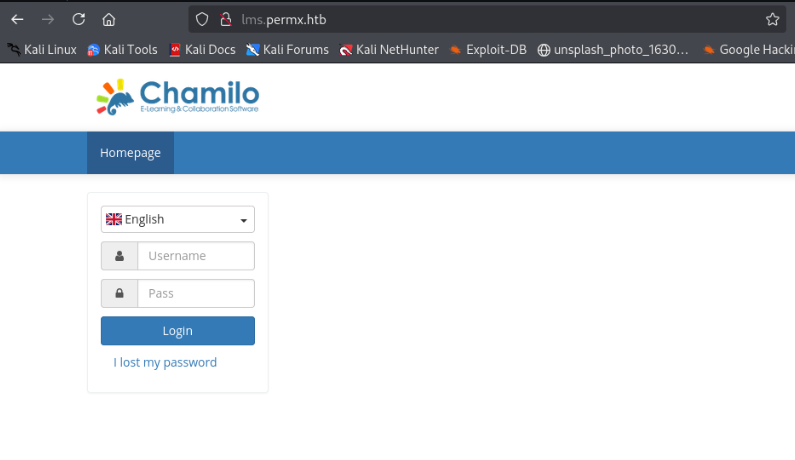Viewport: 795px width, 460px height.
Task: Click the shield tracking protection icon
Action: (202, 19)
